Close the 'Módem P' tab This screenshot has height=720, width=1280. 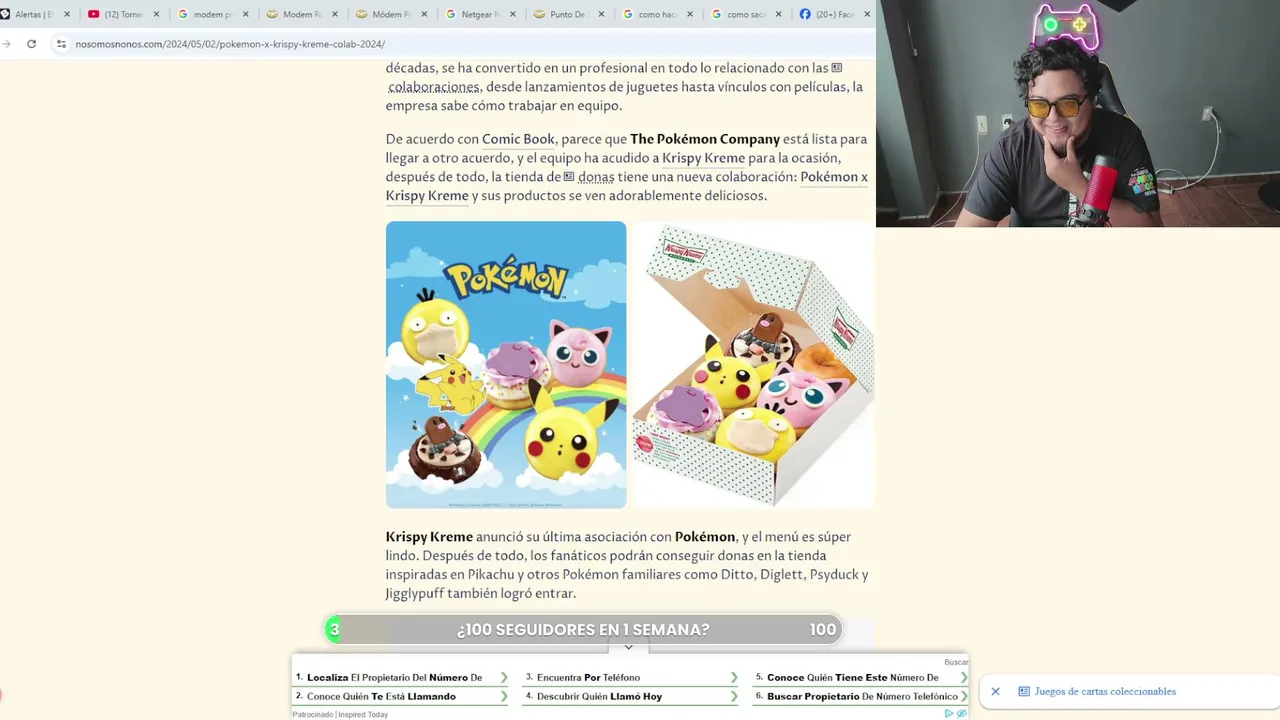click(x=424, y=14)
